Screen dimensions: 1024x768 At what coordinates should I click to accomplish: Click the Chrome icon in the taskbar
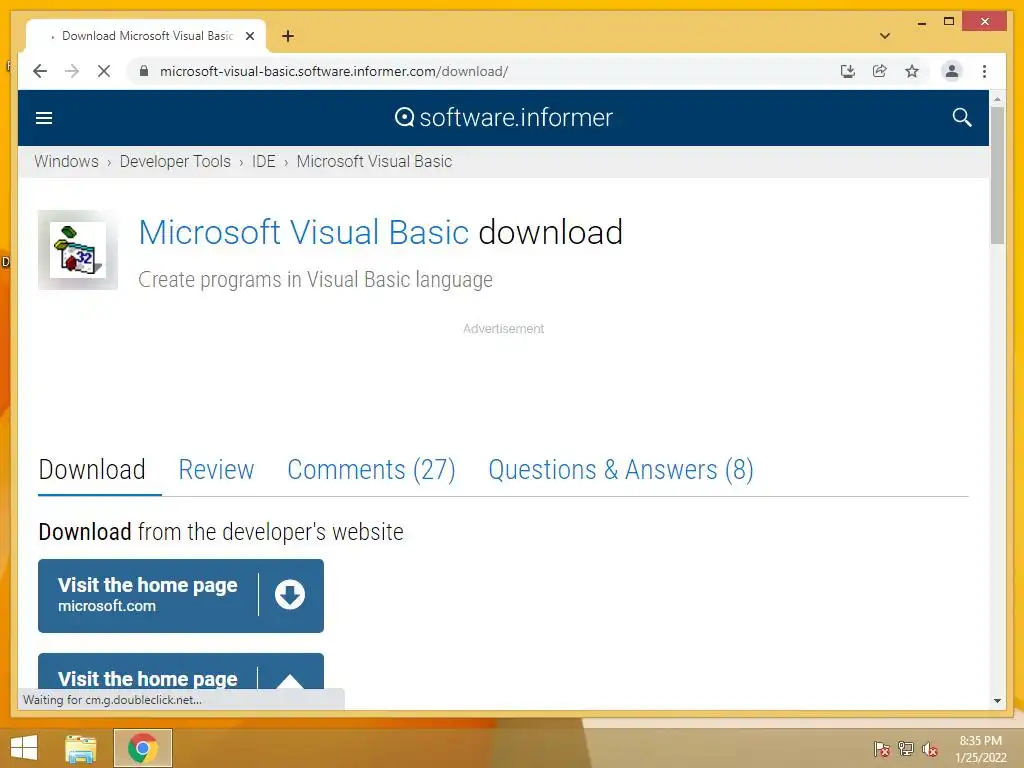point(143,748)
